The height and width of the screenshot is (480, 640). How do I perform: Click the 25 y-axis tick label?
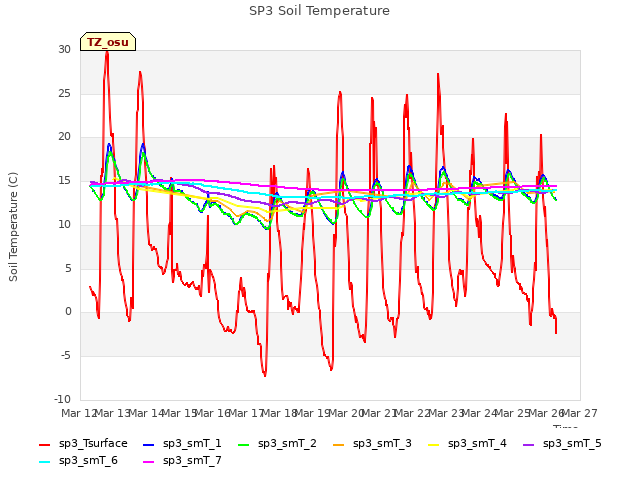tap(64, 93)
